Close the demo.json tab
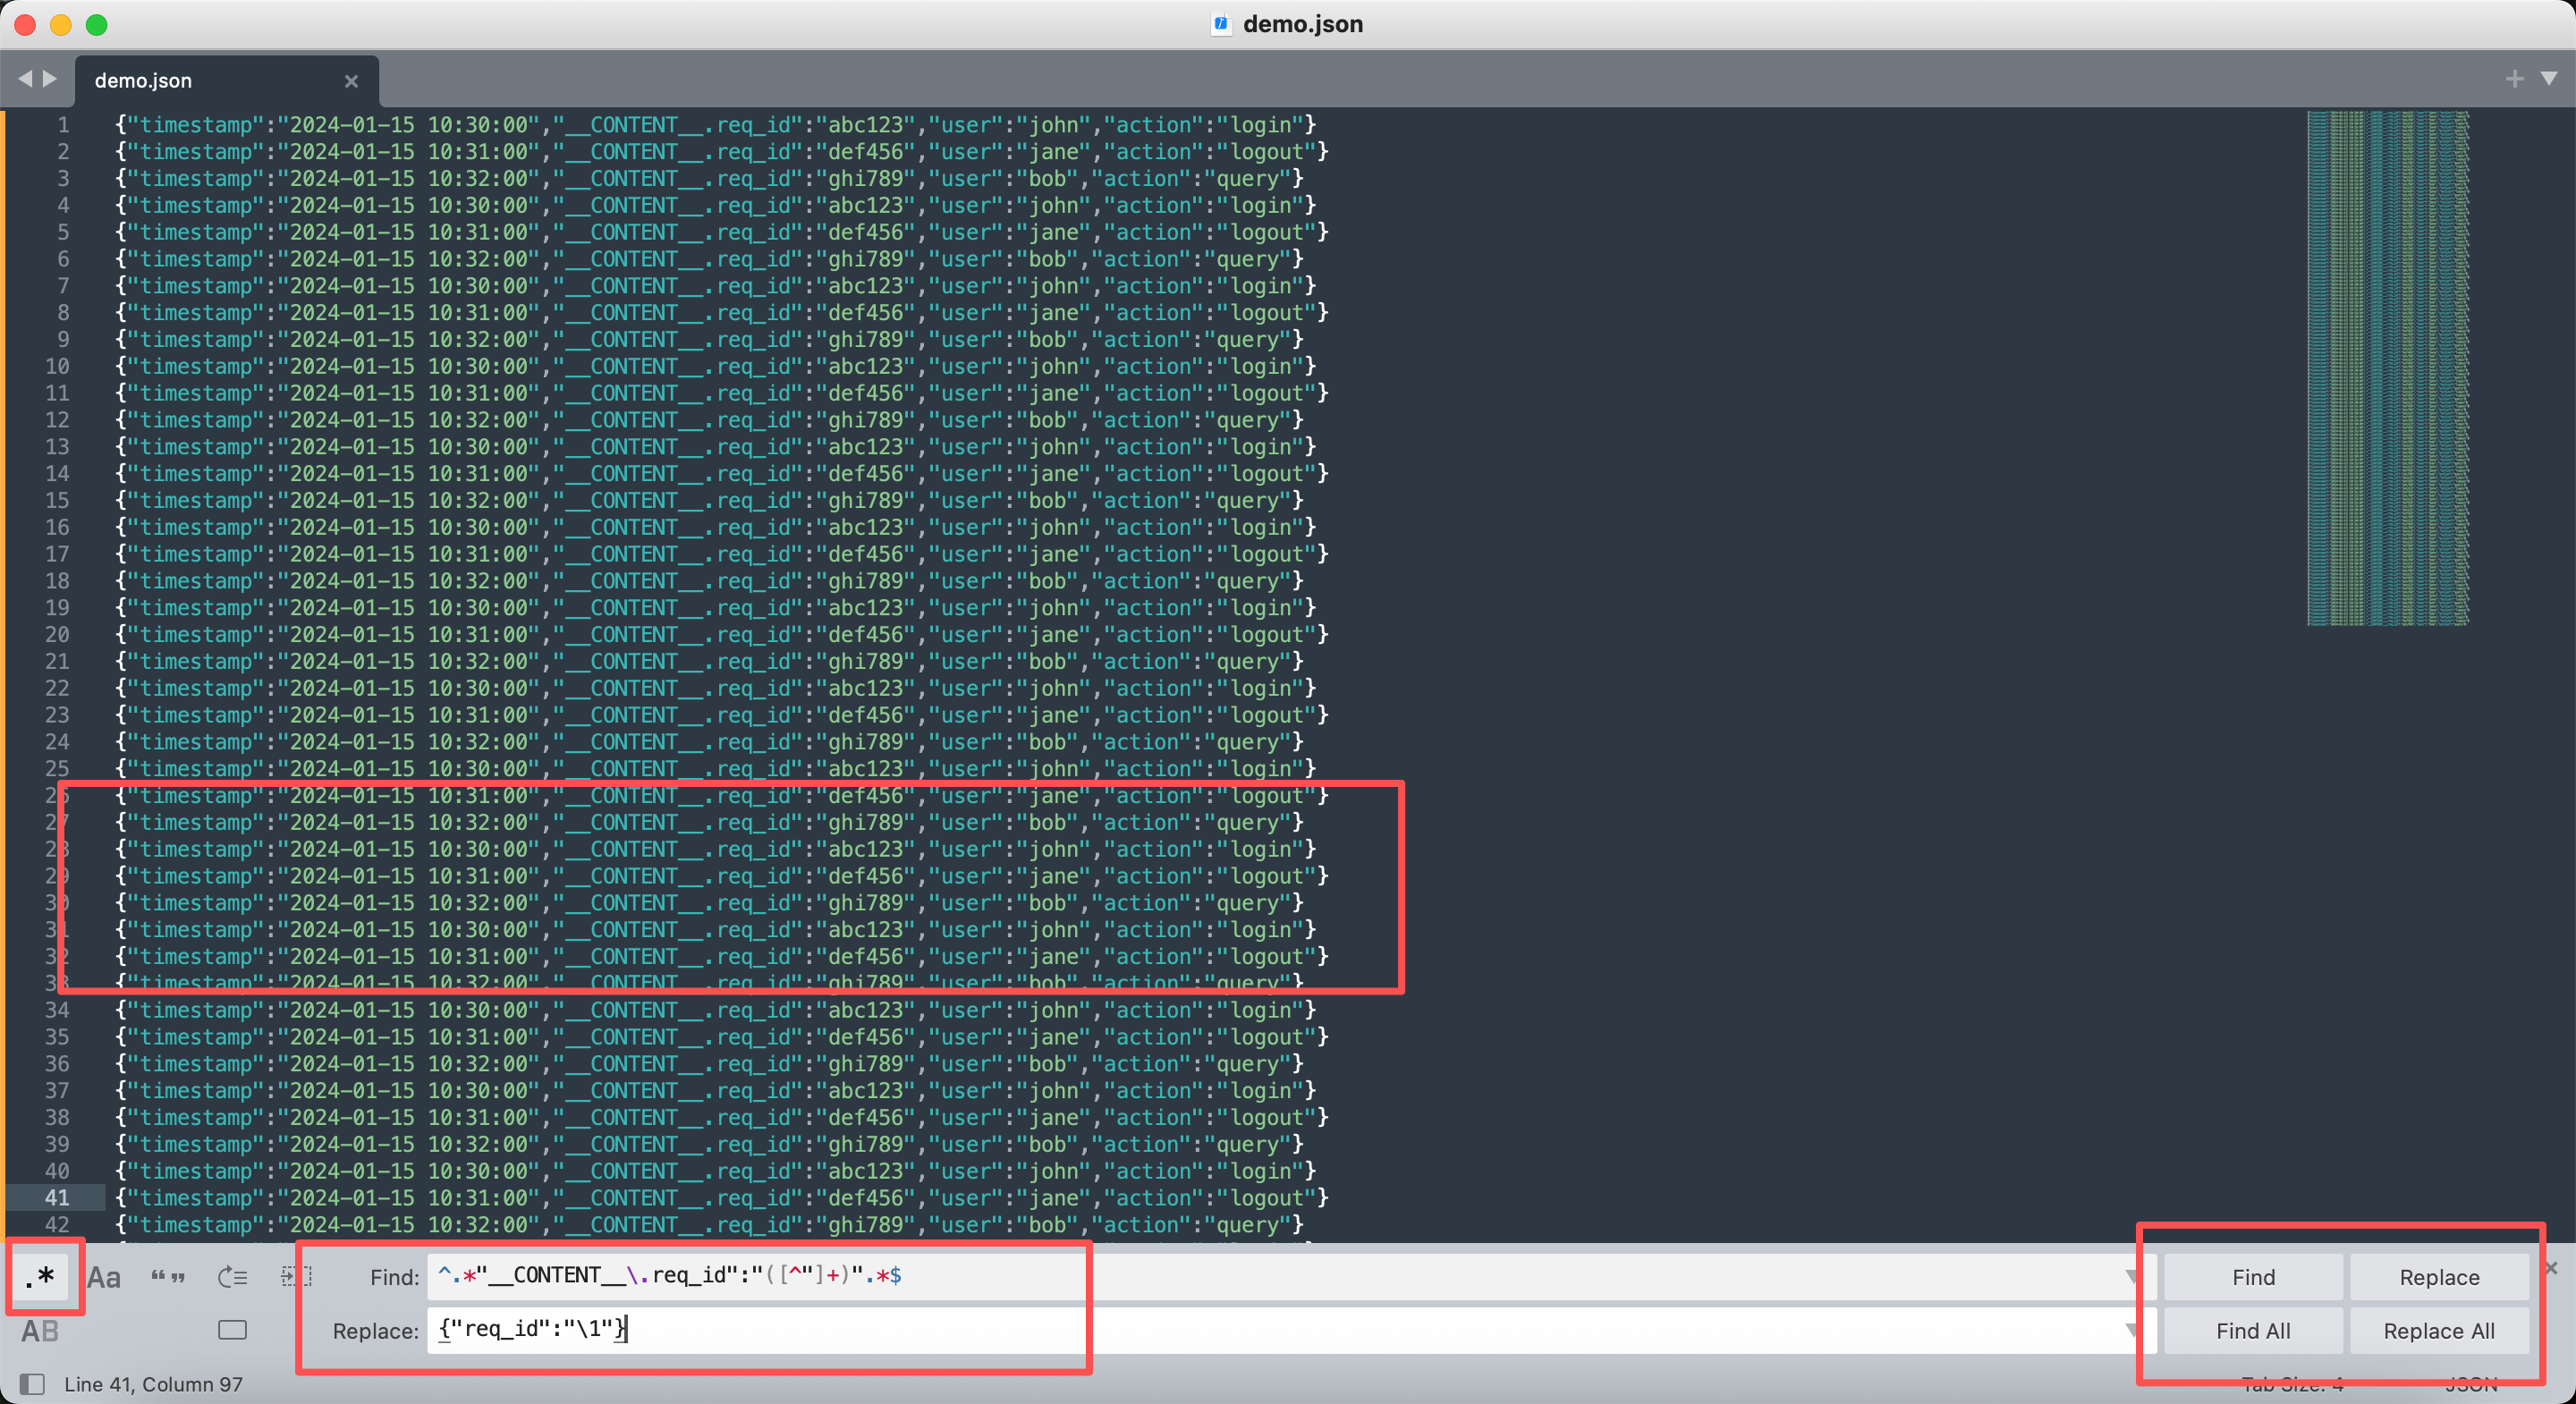This screenshot has height=1404, width=2576. tap(351, 81)
